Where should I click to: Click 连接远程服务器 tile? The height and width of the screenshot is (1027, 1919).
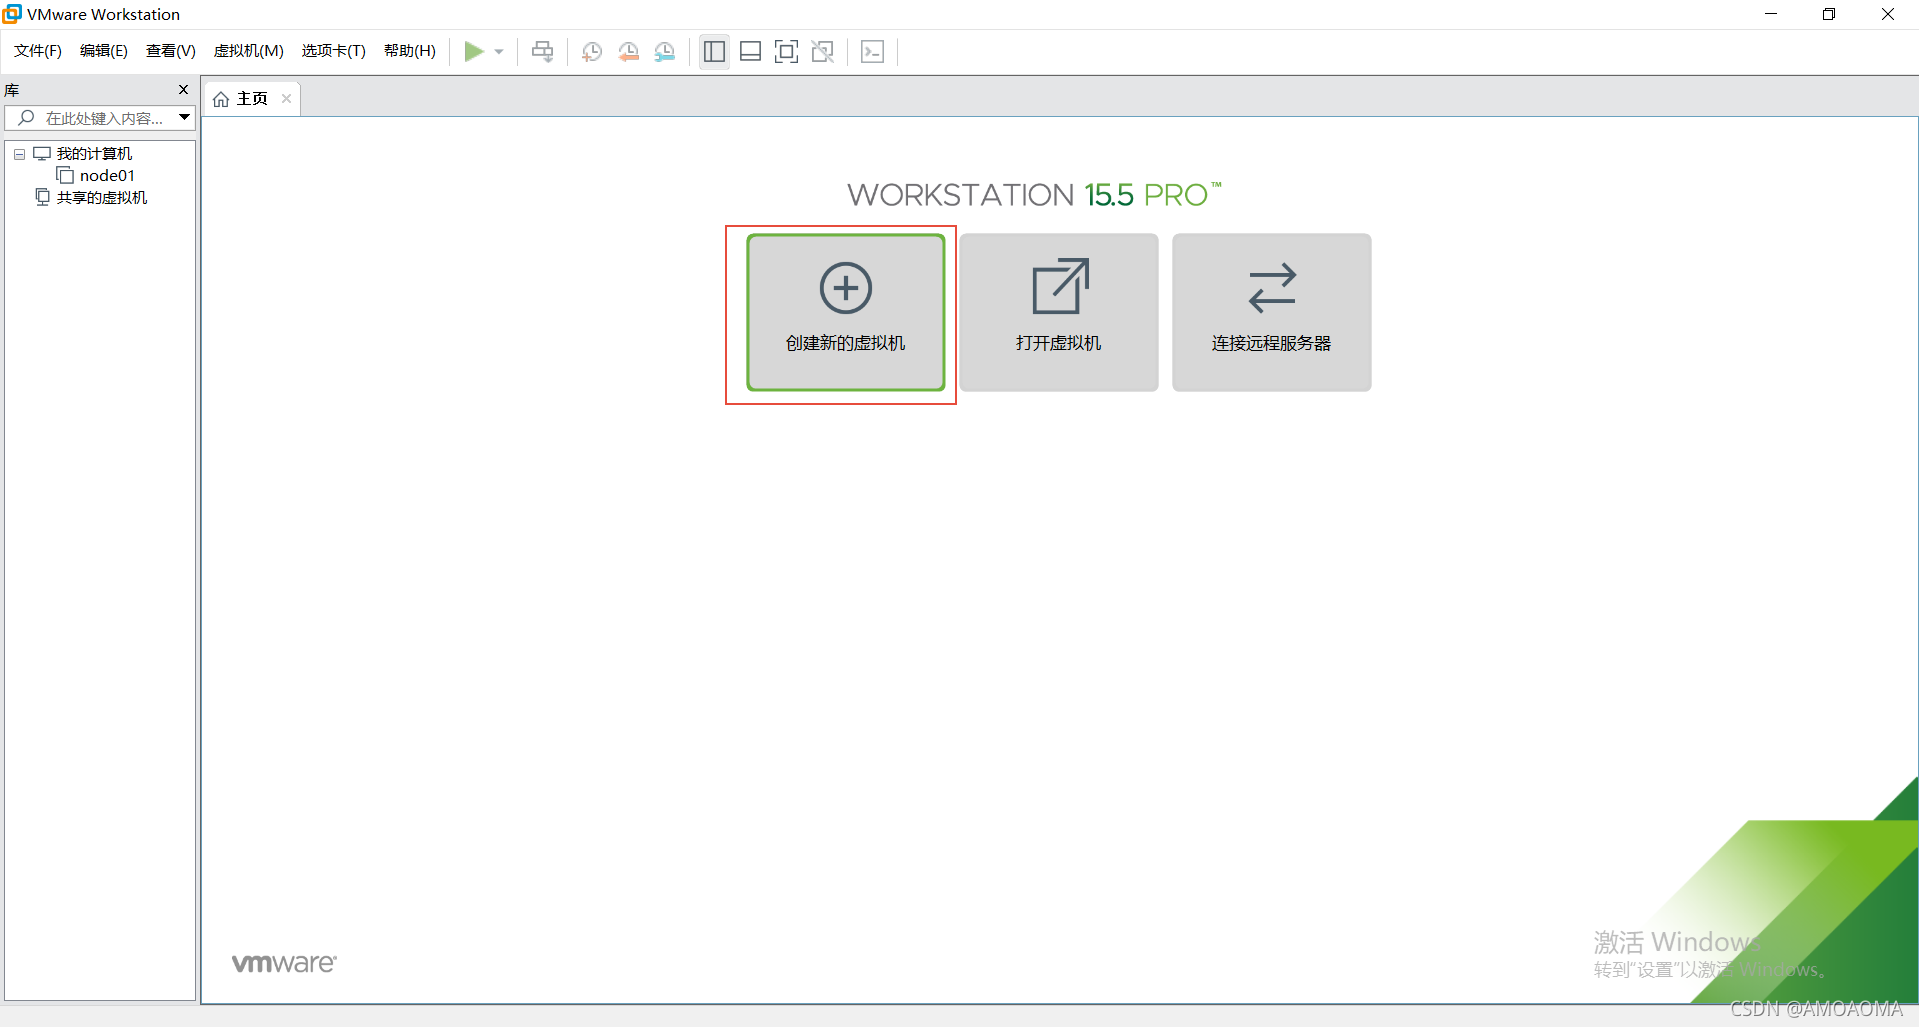(x=1272, y=312)
